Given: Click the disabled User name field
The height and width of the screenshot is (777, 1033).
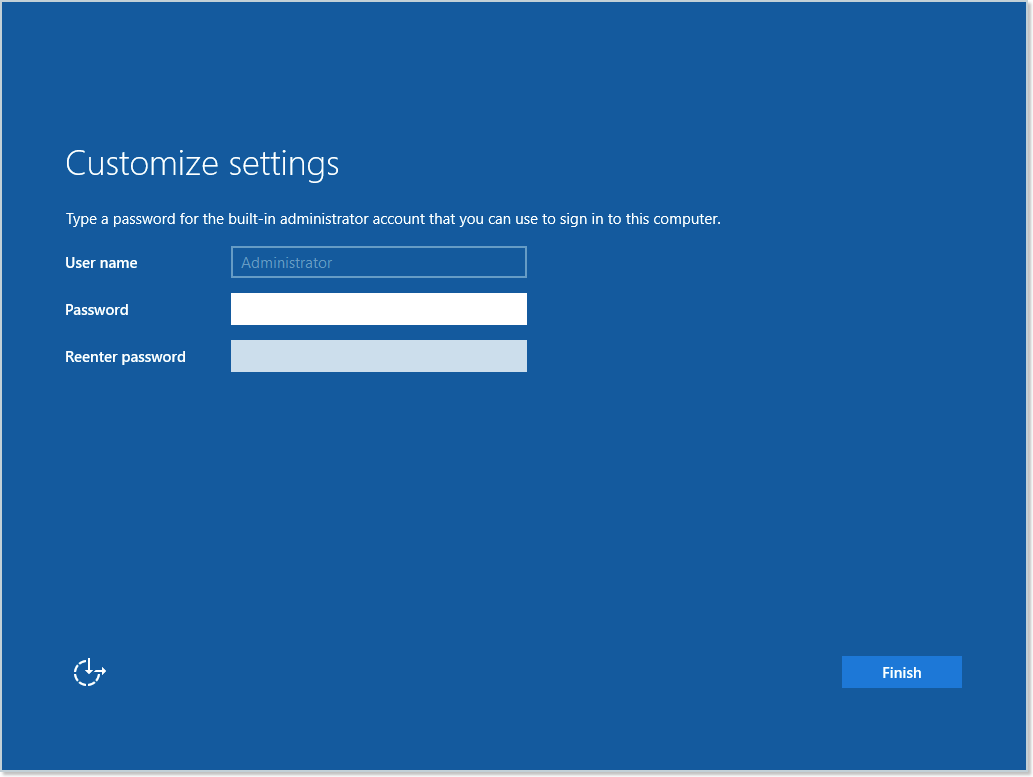Looking at the screenshot, I should click(378, 262).
